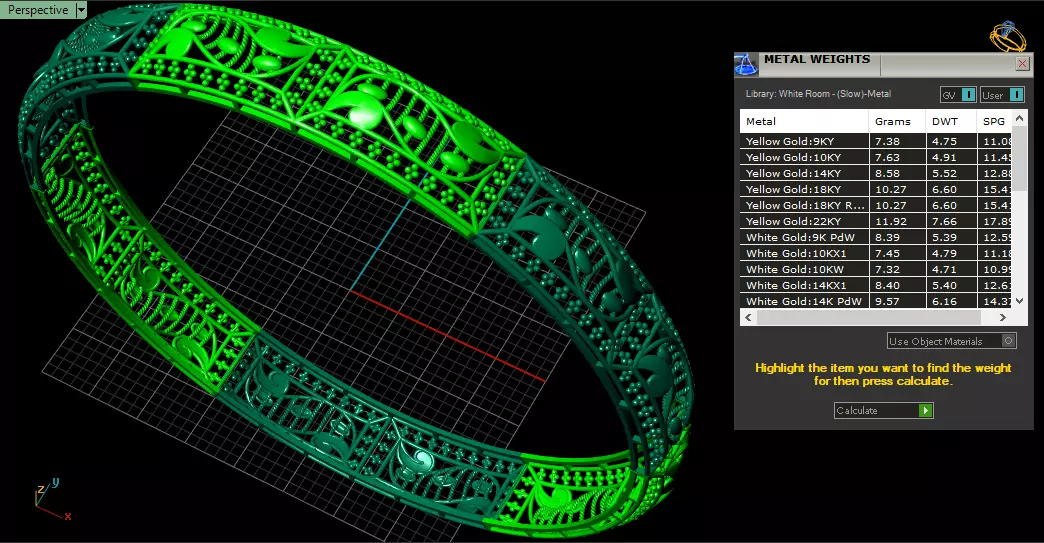This screenshot has height=543, width=1044.
Task: Select the Yellow Gold:9KY row
Action: tap(876, 141)
